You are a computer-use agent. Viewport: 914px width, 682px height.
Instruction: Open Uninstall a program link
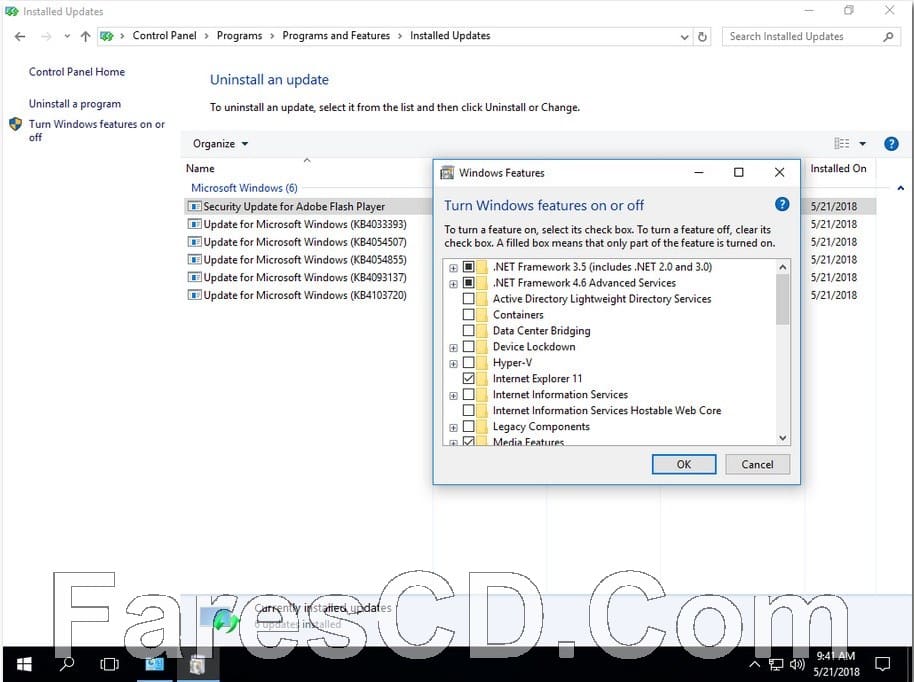click(x=75, y=104)
